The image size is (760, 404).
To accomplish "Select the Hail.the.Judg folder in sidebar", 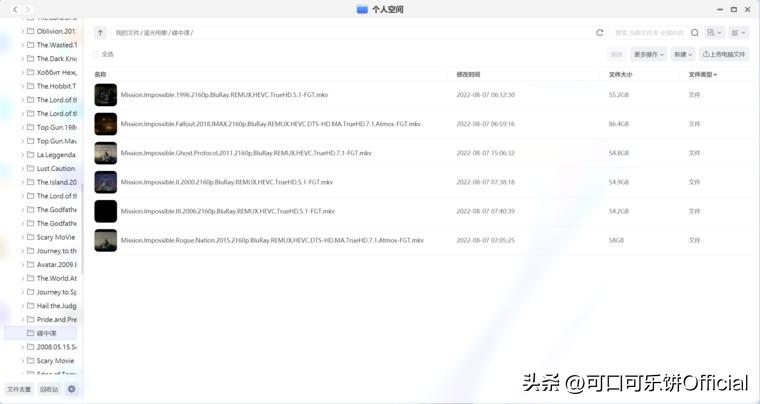I will pyautogui.click(x=56, y=306).
